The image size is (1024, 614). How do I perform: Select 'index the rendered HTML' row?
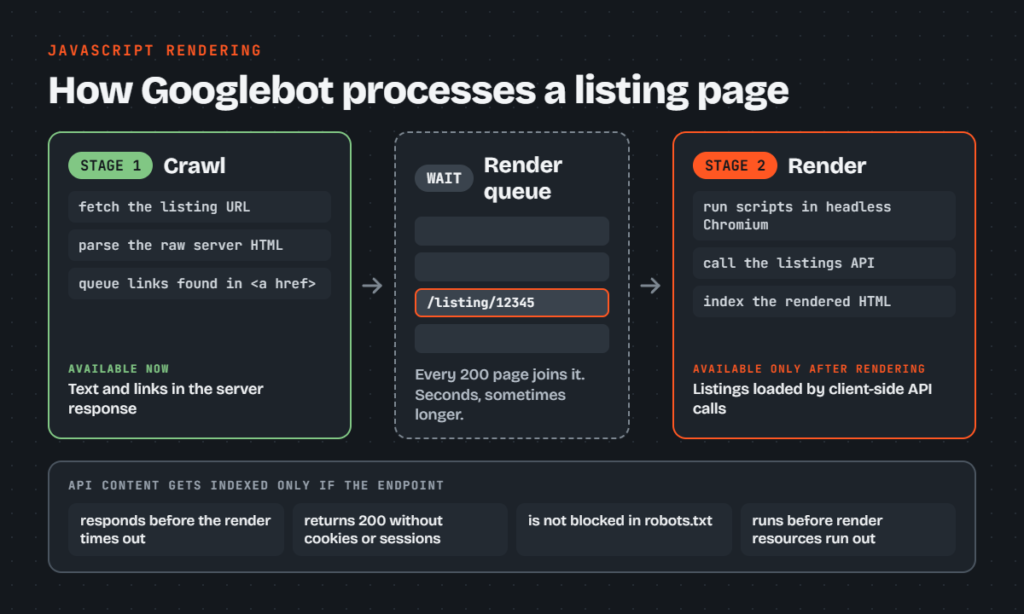824,302
